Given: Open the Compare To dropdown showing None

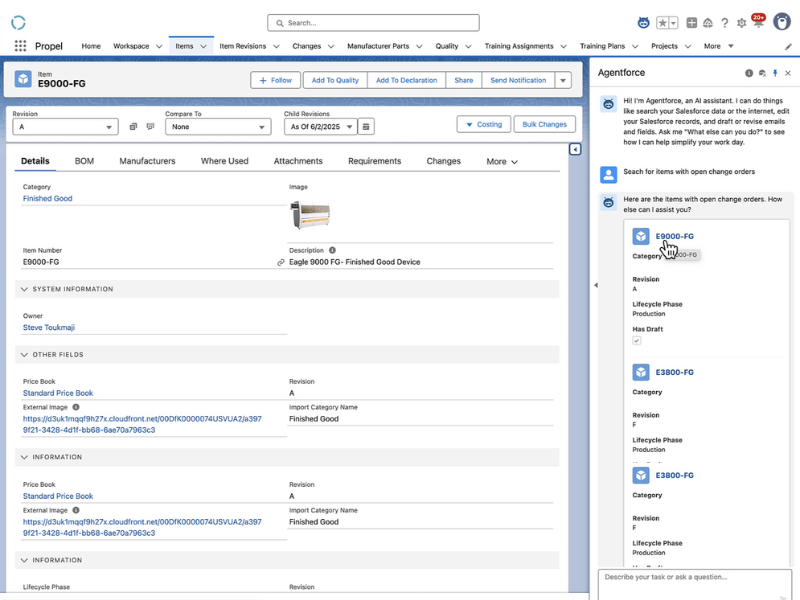Looking at the screenshot, I should click(x=218, y=127).
